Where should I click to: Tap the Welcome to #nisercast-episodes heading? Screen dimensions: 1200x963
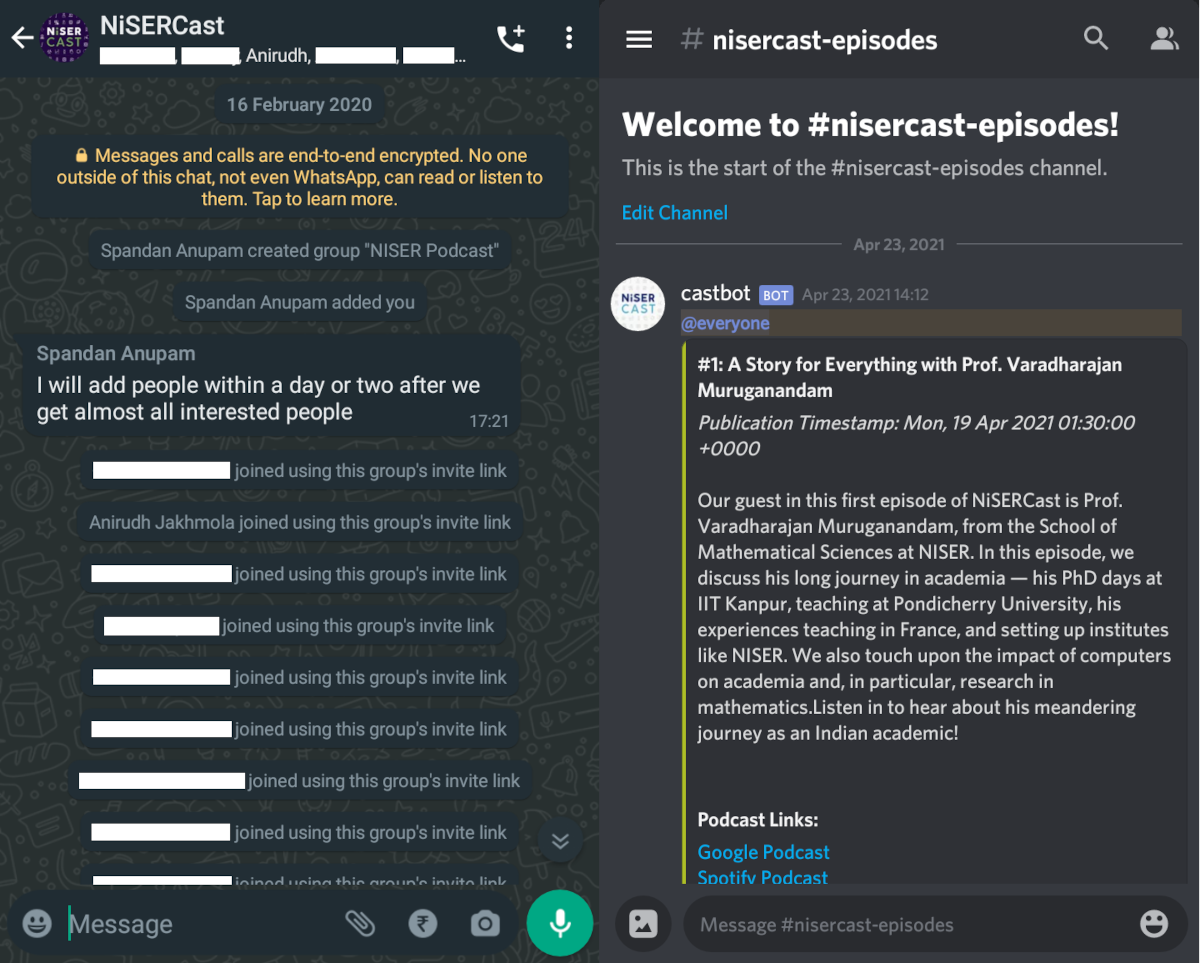coord(870,125)
